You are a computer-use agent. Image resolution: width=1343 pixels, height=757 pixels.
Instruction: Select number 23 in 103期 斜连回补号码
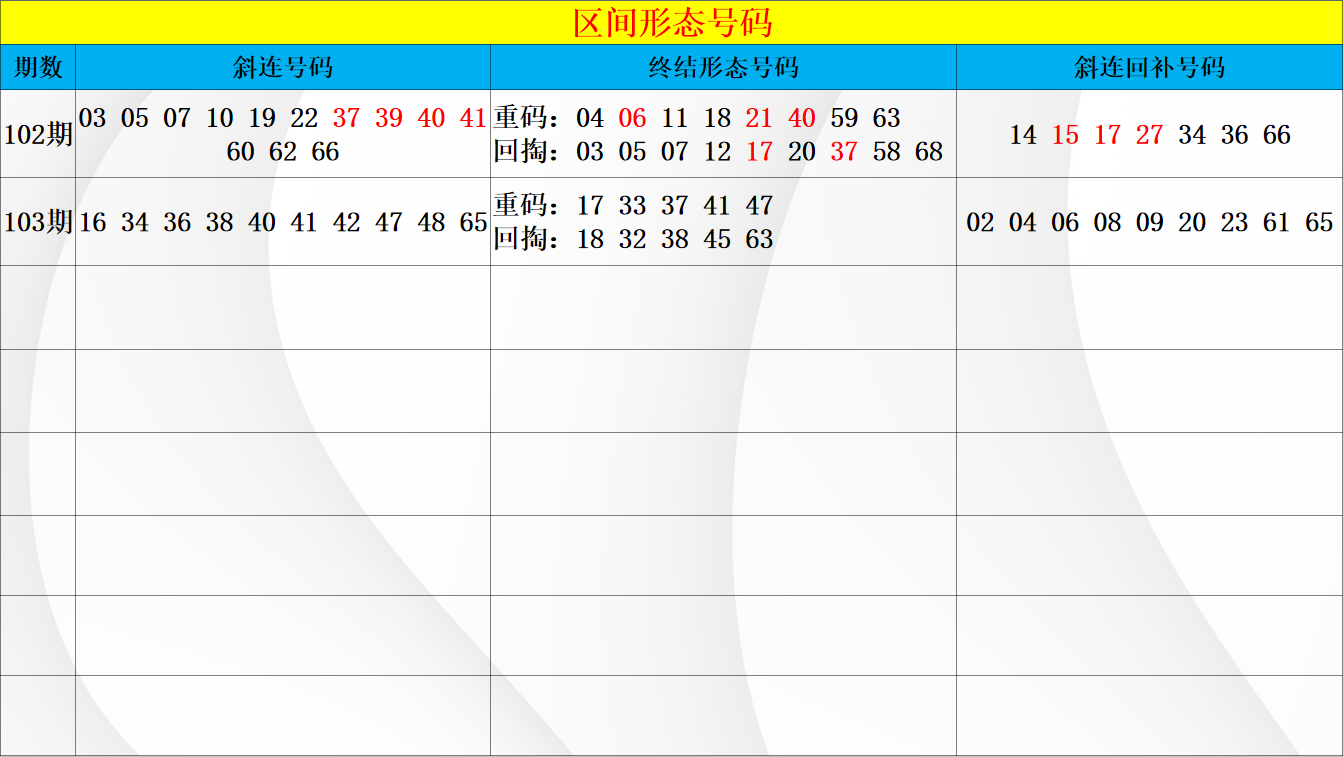coord(1234,222)
